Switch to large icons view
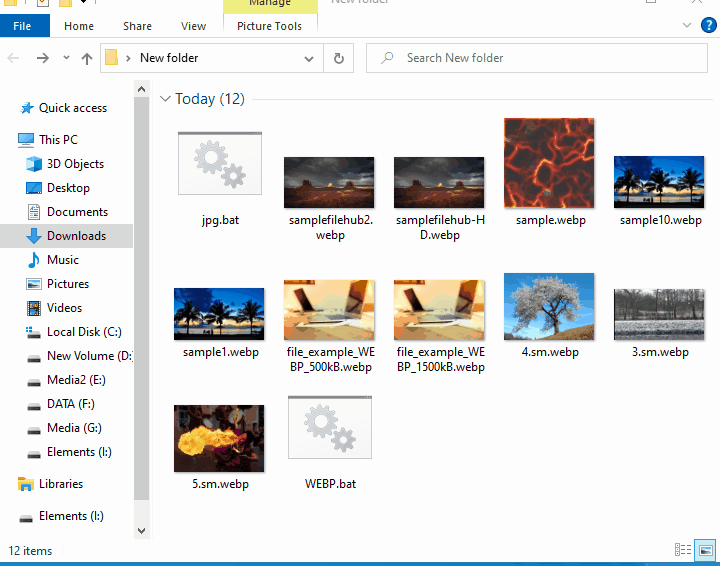 tap(705, 550)
